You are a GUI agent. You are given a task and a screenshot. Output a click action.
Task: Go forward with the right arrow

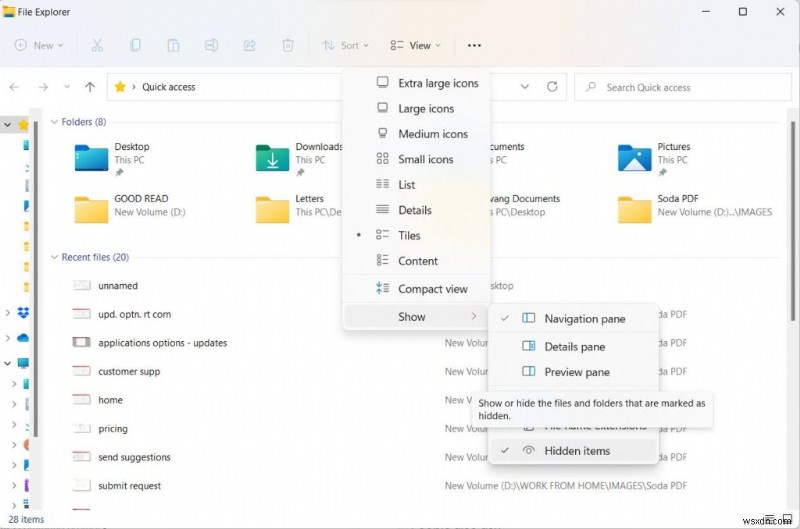pos(43,87)
